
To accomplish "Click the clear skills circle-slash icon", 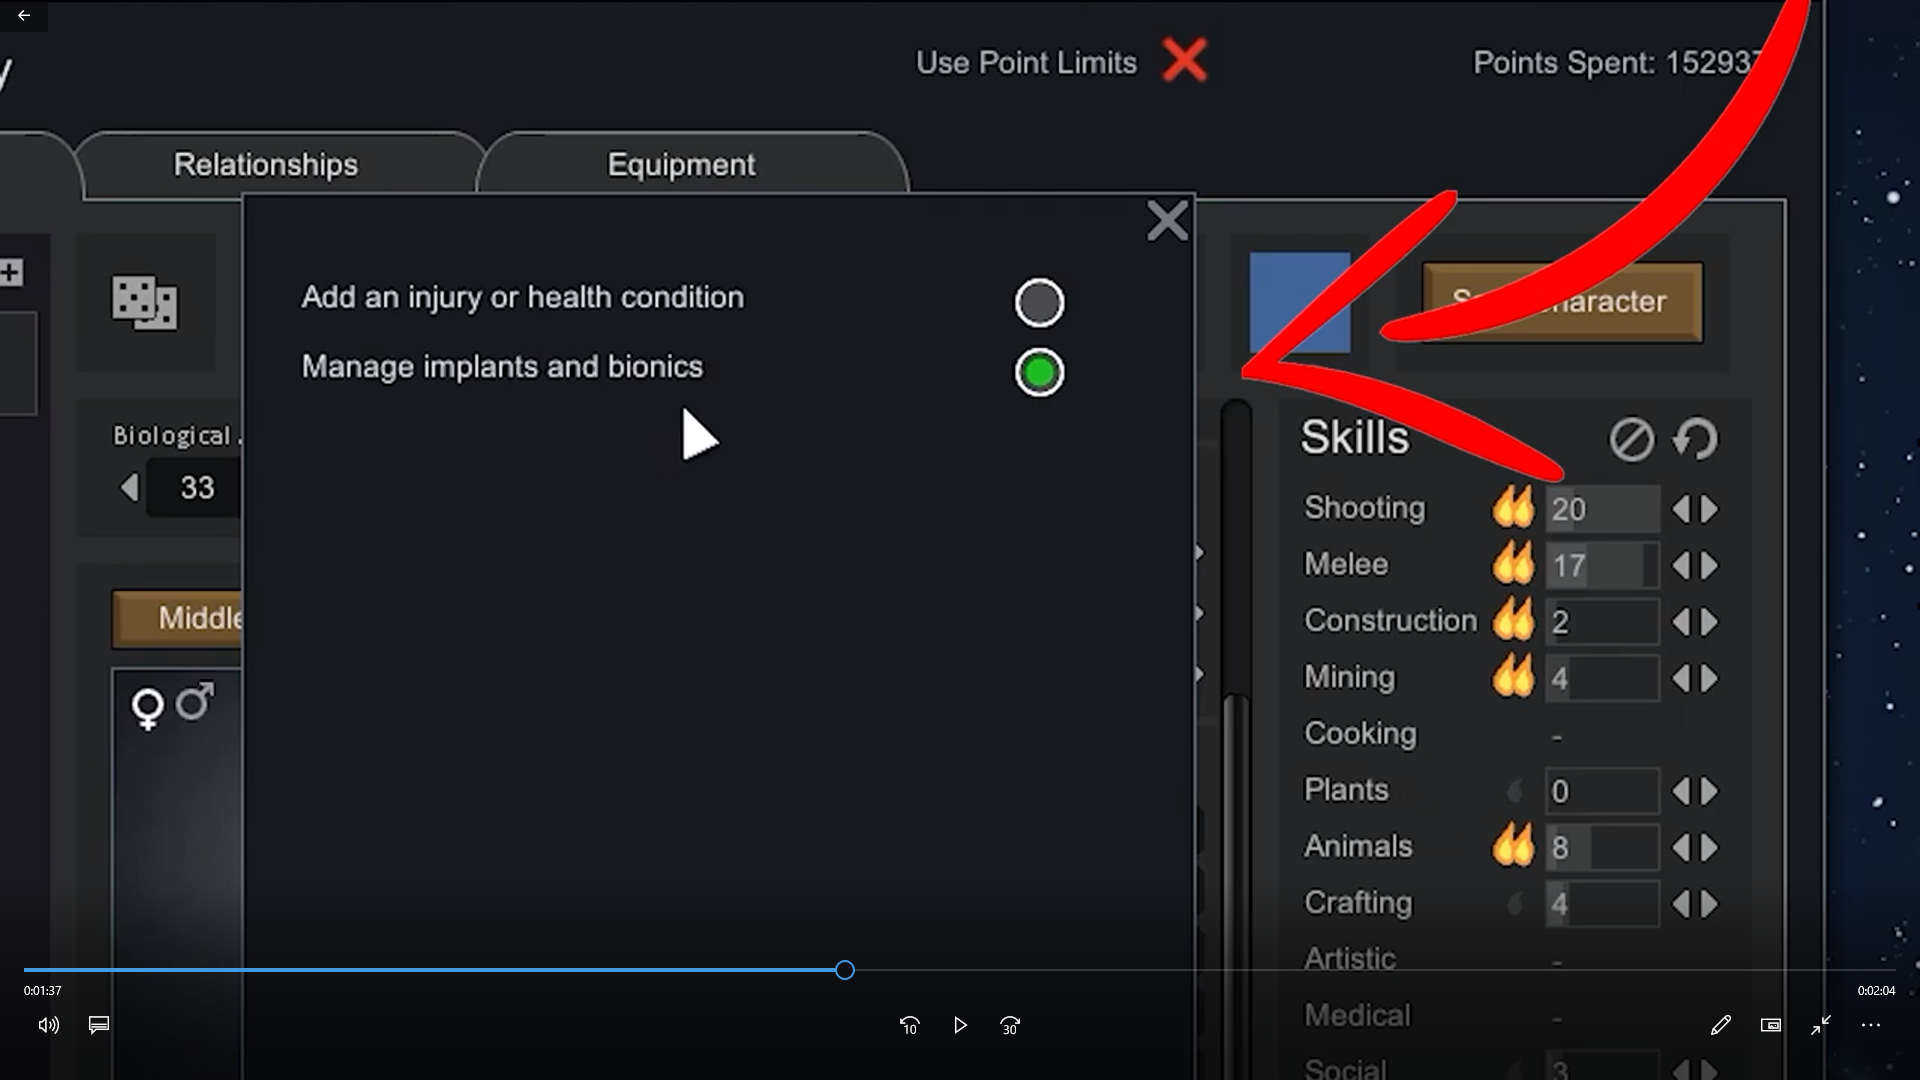I will 1631,439.
